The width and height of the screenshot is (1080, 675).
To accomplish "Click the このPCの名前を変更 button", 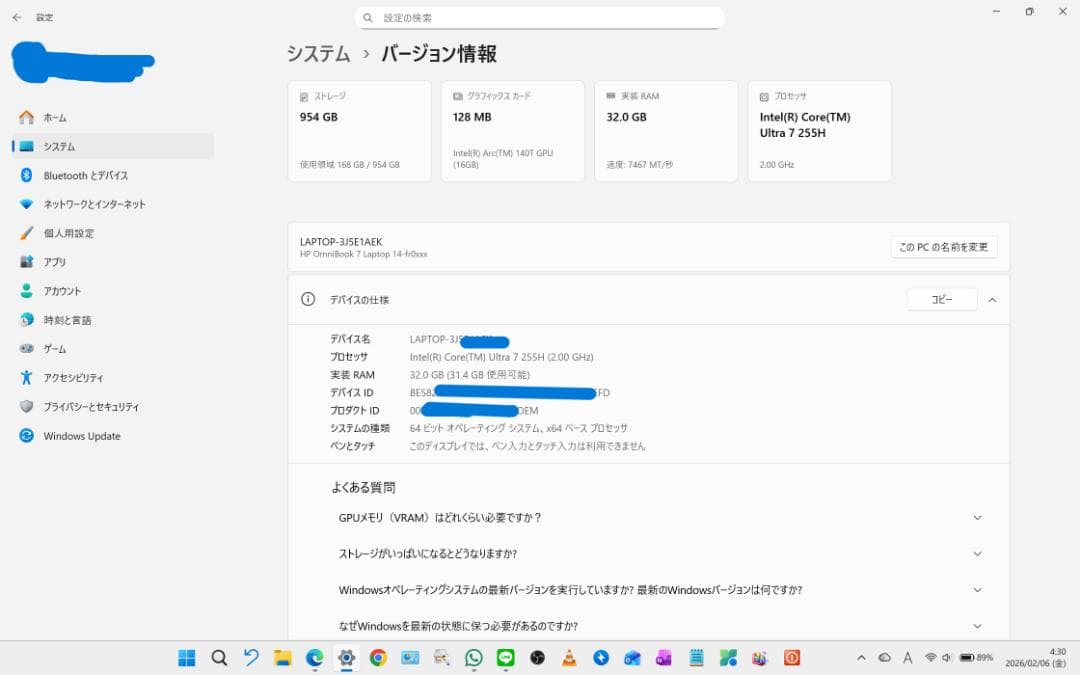I will [943, 246].
